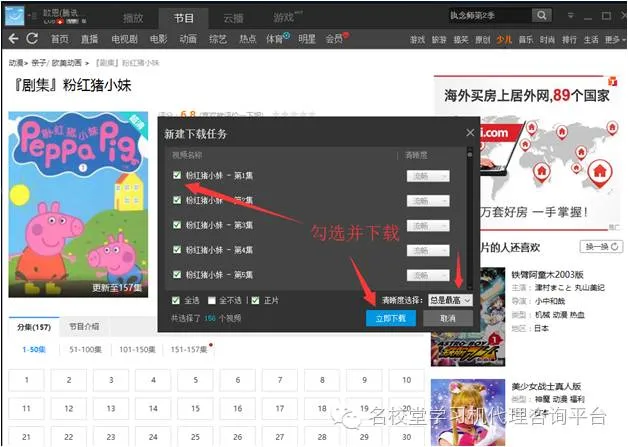Open 美少女战士真人版 poster thumbnail
The image size is (628, 447).
tap(468, 413)
